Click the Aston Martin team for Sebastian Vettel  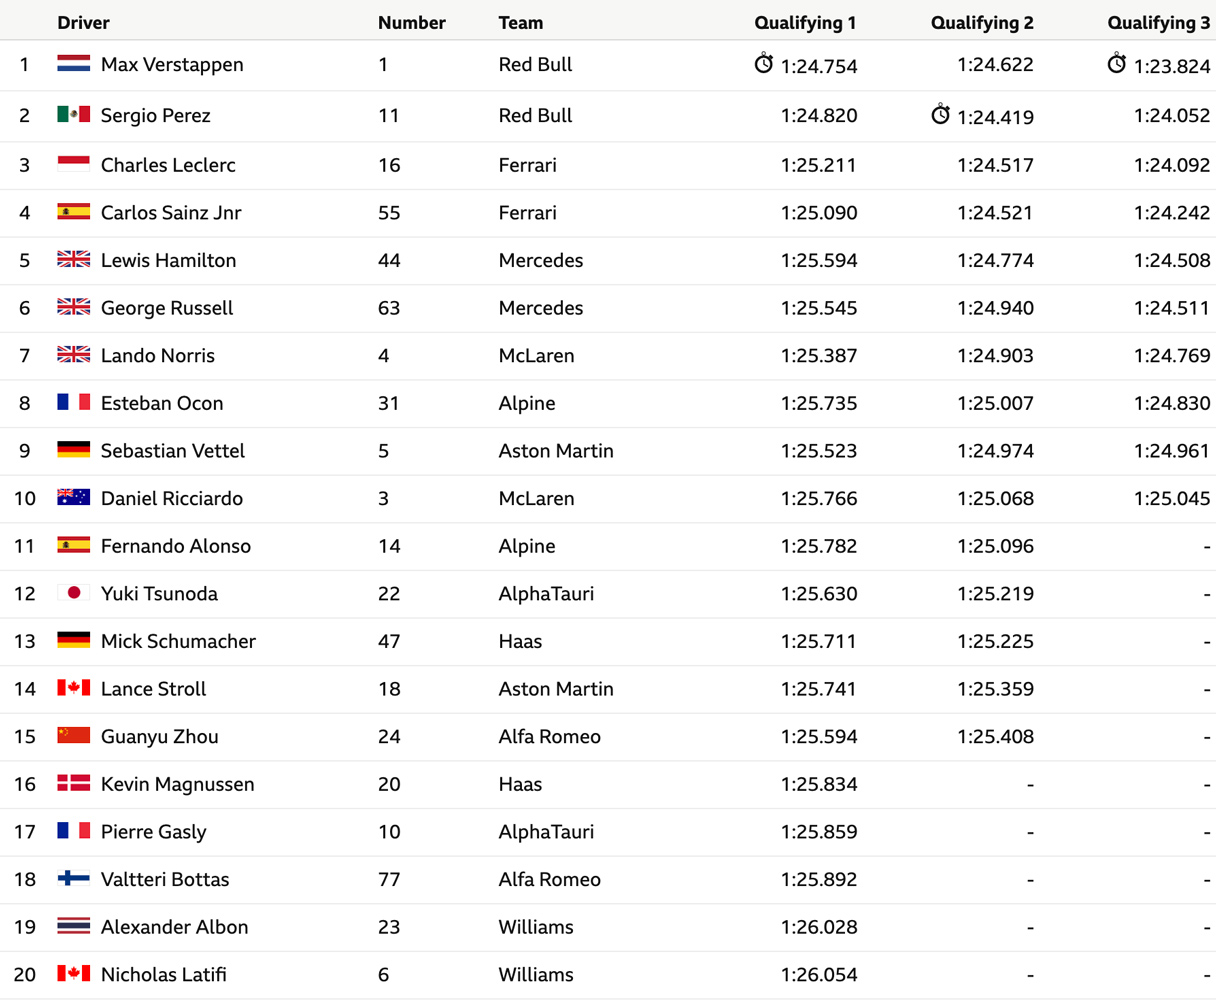pos(556,451)
